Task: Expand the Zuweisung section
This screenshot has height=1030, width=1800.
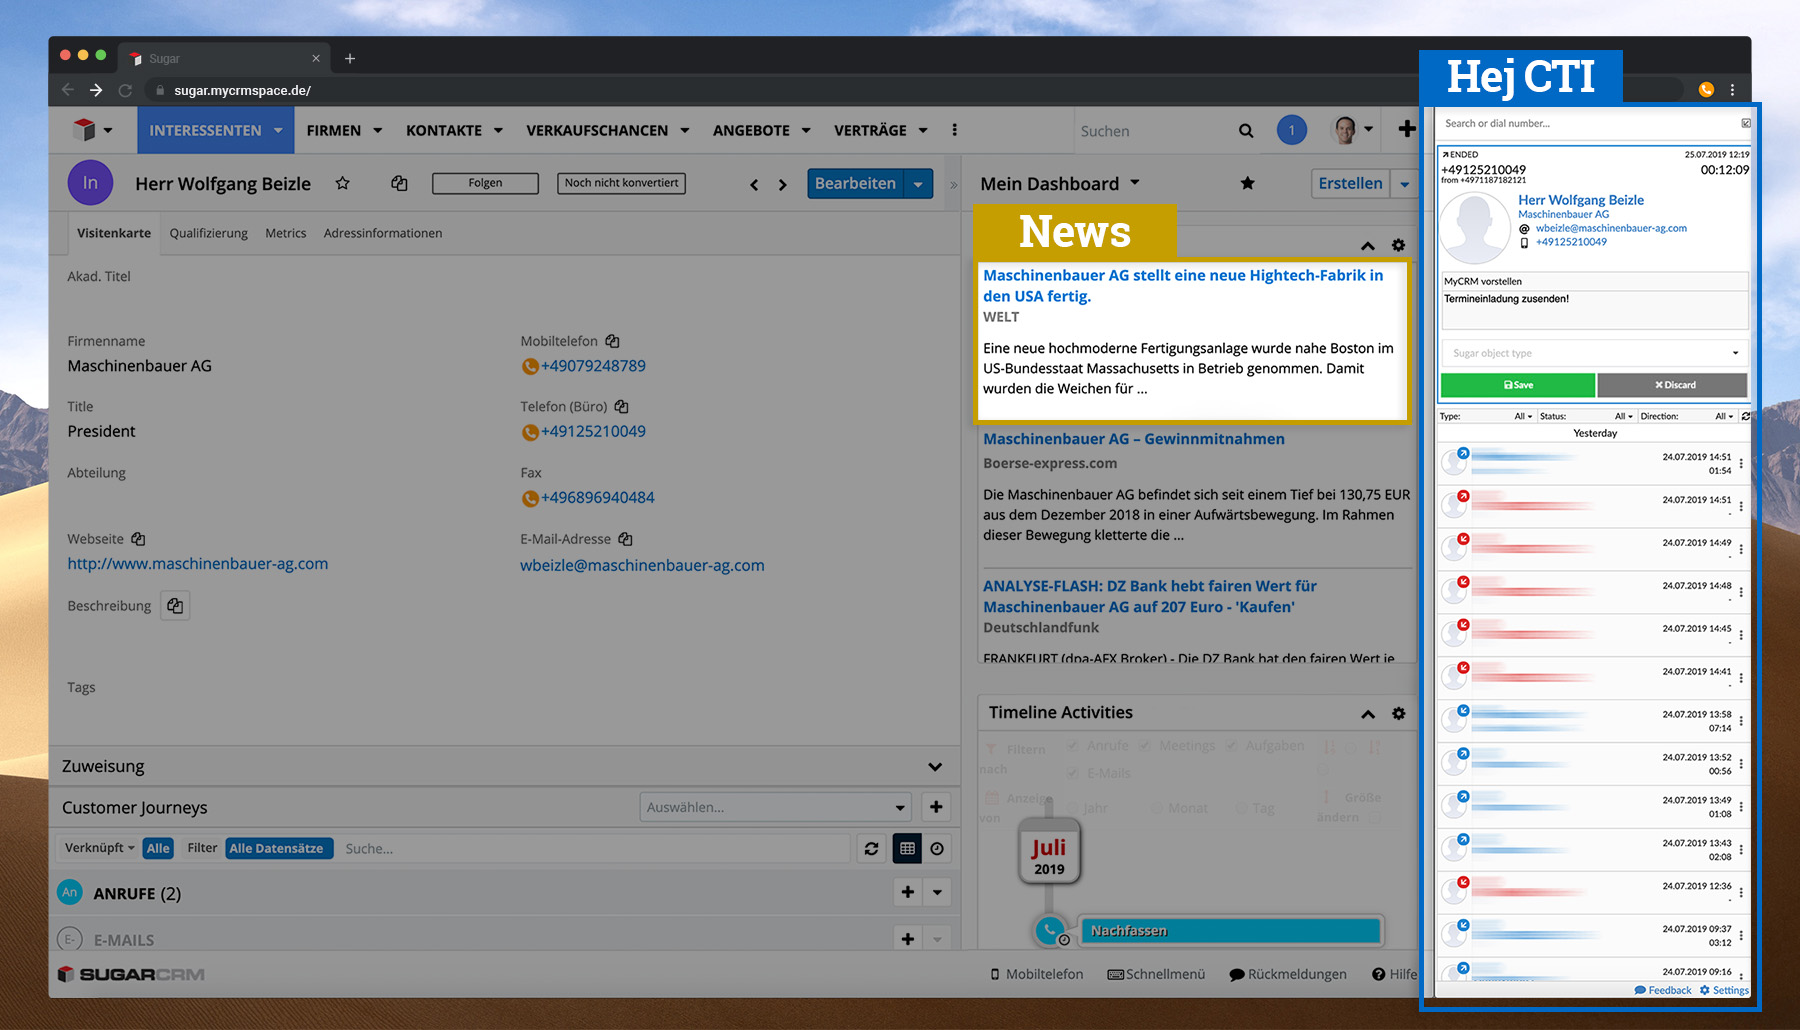Action: pyautogui.click(x=934, y=767)
